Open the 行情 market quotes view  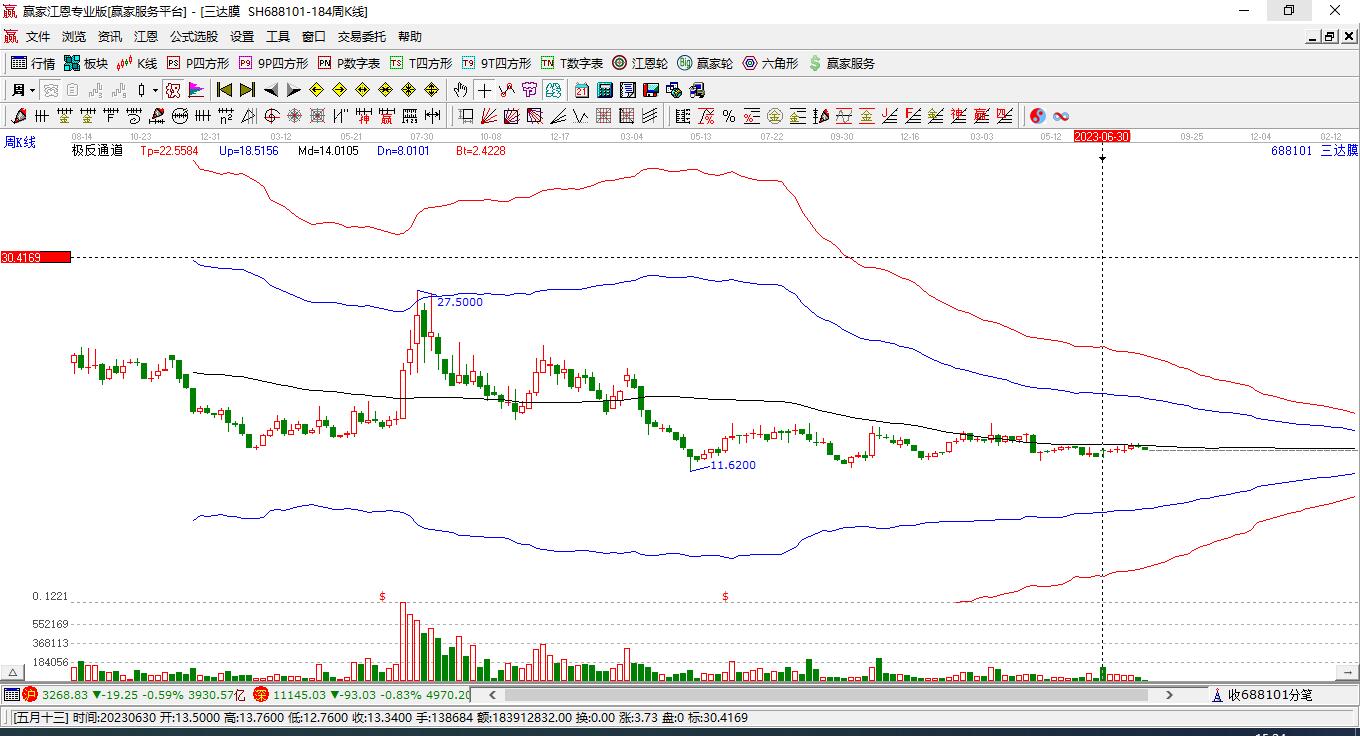click(x=33, y=63)
